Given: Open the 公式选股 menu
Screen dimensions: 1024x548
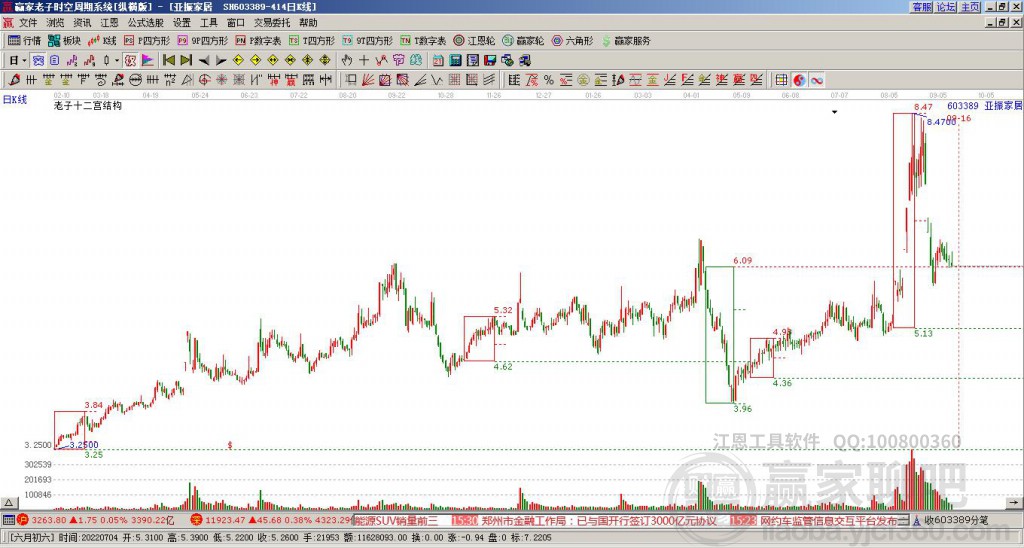Looking at the screenshot, I should [x=145, y=23].
